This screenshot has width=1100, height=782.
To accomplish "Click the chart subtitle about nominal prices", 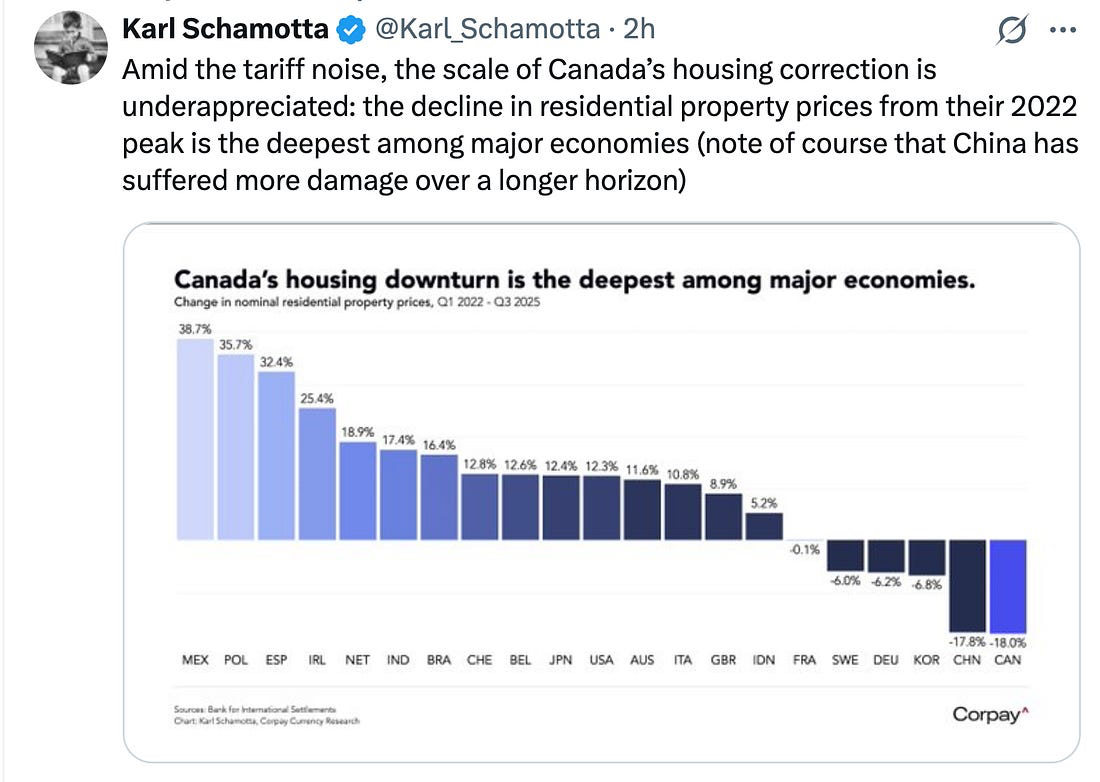I will pos(357,301).
